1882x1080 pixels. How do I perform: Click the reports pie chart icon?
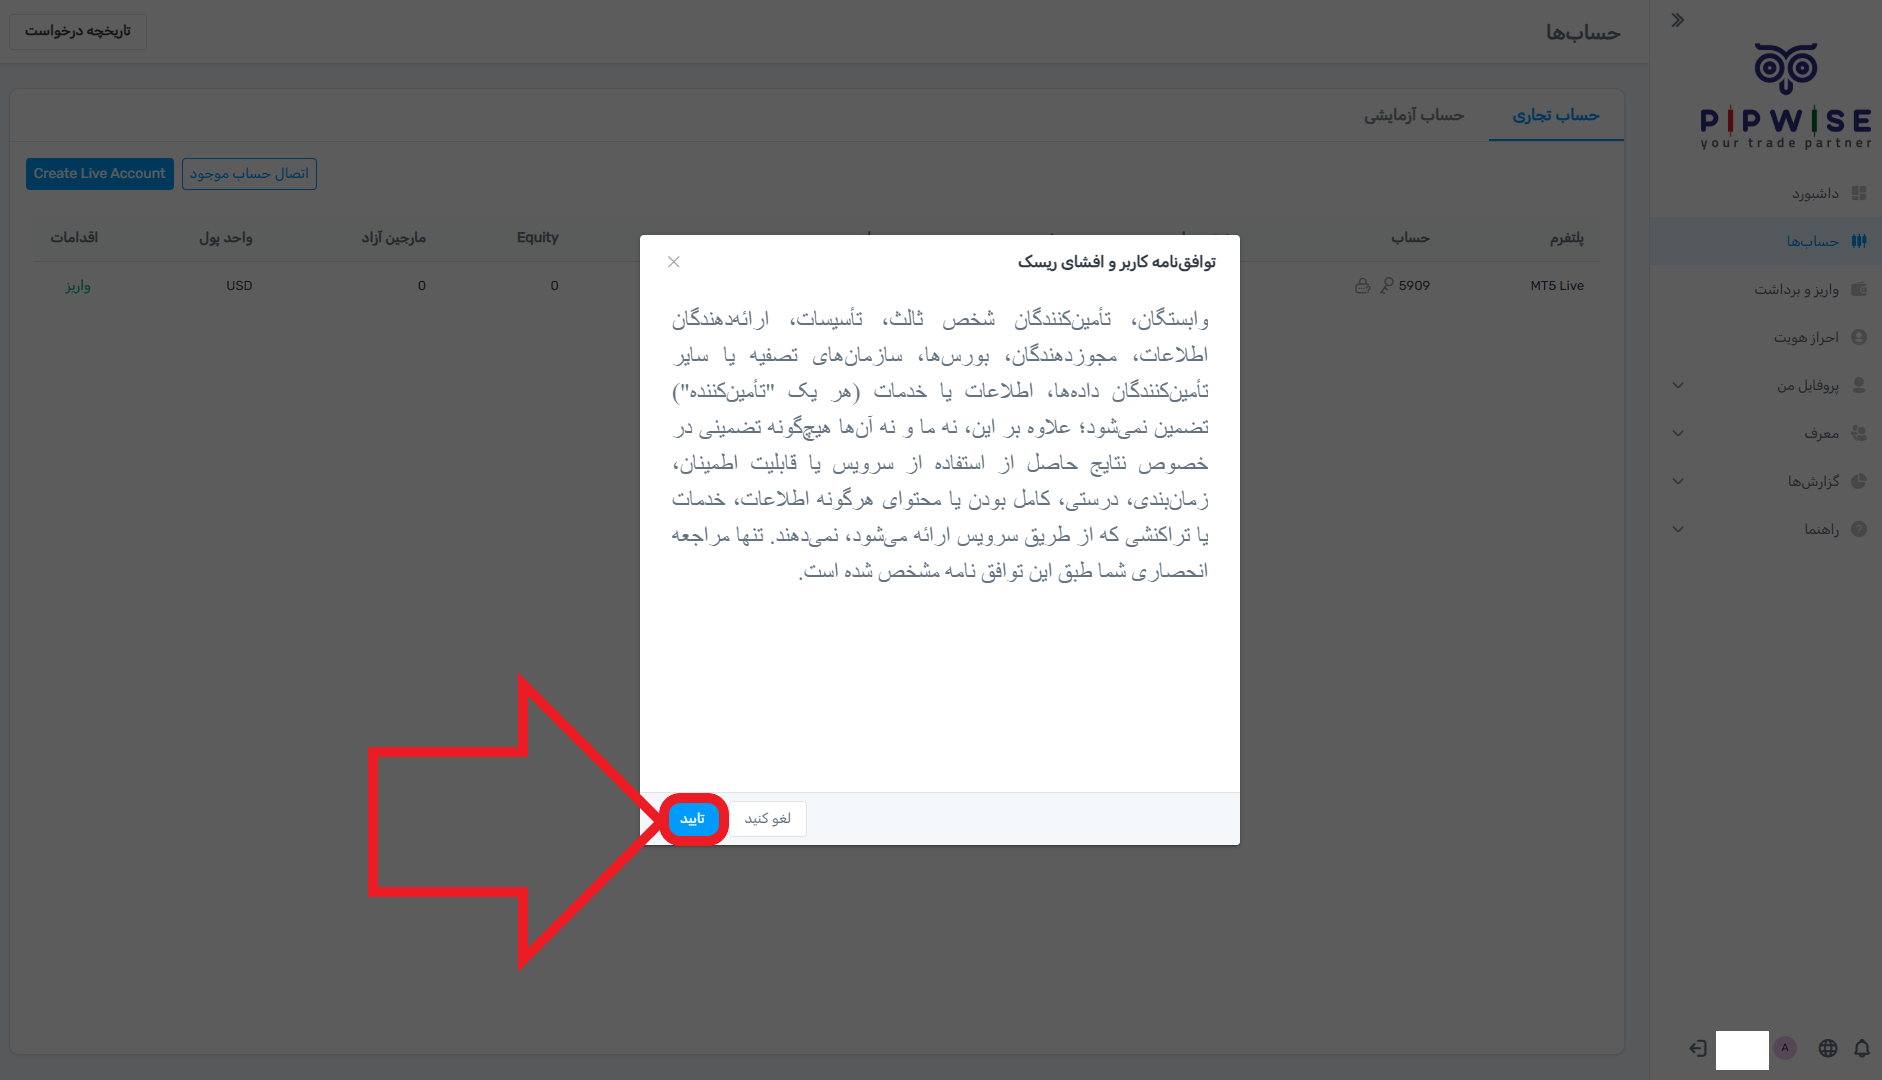coord(1859,481)
